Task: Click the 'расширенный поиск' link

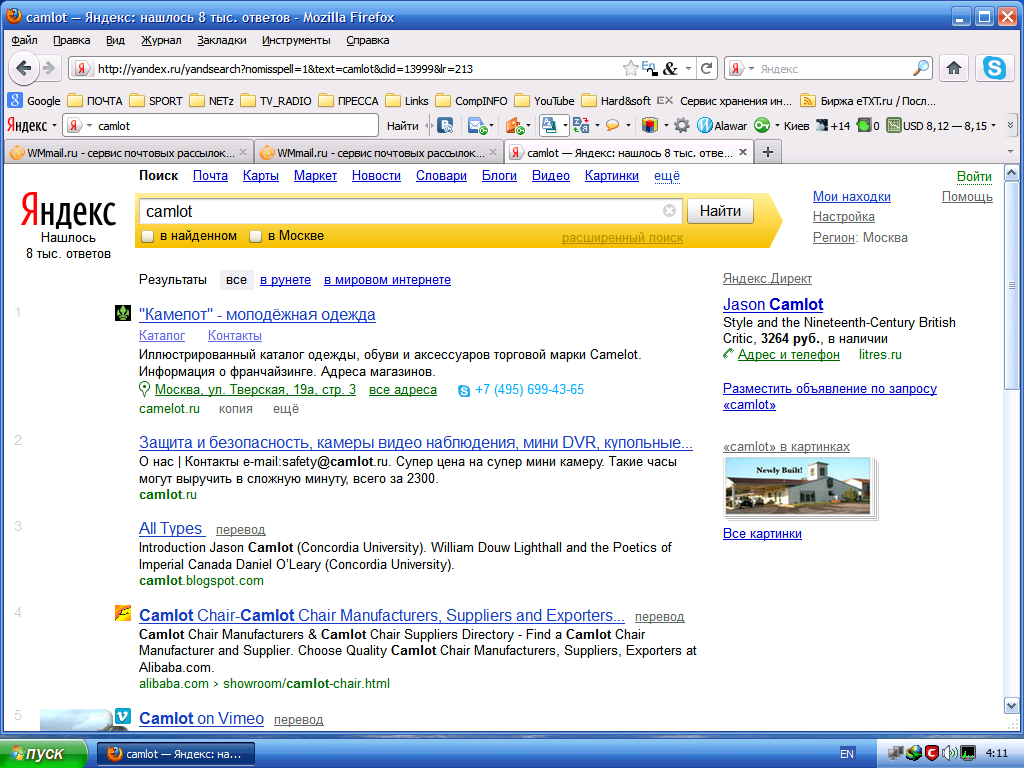Action: coord(622,238)
